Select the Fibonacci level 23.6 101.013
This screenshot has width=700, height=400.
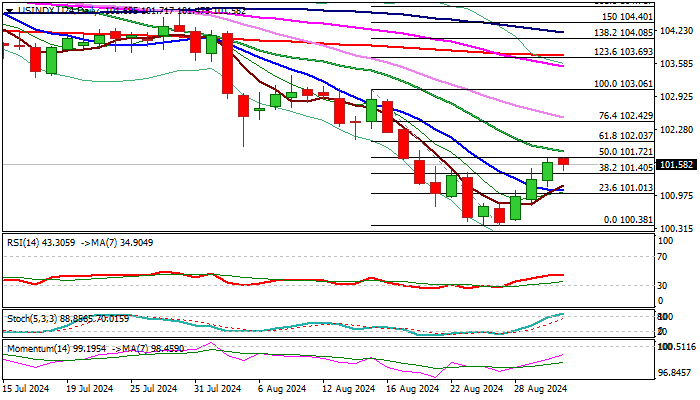[x=626, y=188]
